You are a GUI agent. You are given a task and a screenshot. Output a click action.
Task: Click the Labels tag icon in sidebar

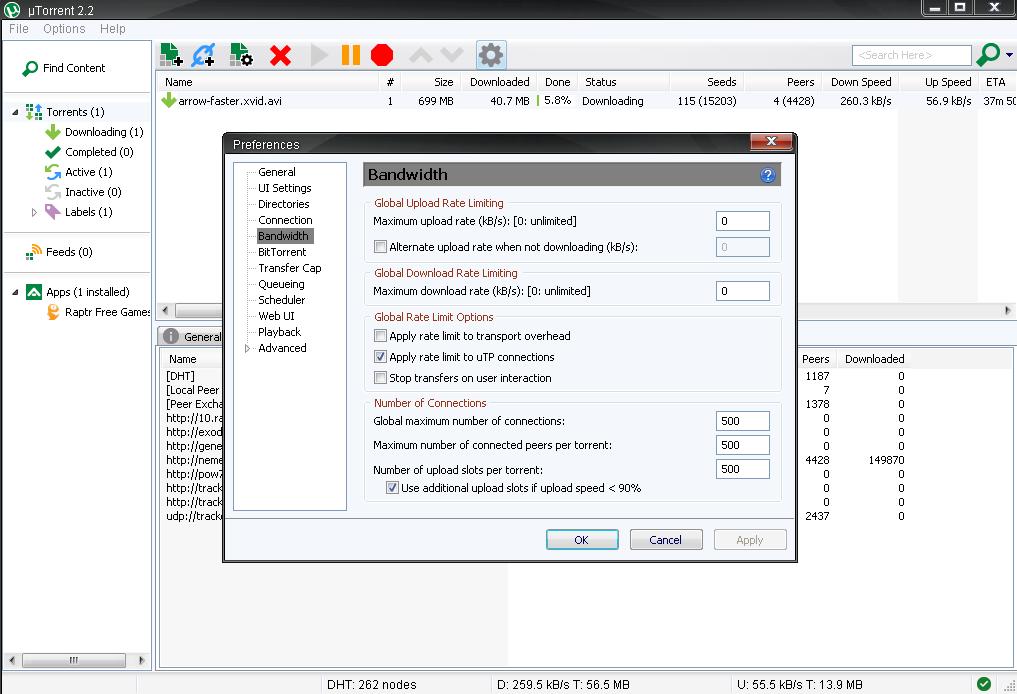tap(53, 211)
